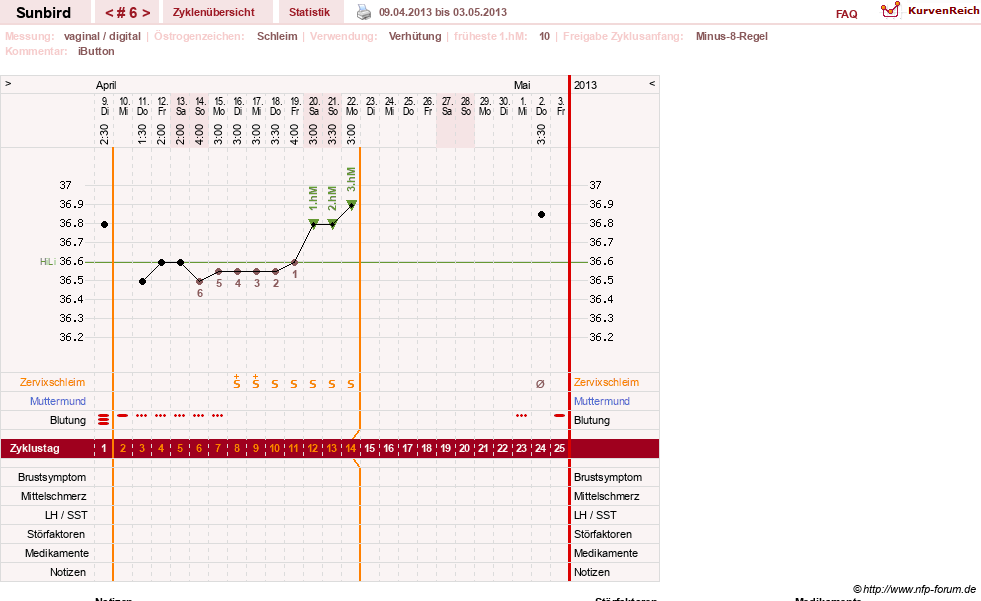Click the vaginal / digital measurement value
The height and width of the screenshot is (601, 981).
[x=102, y=36]
